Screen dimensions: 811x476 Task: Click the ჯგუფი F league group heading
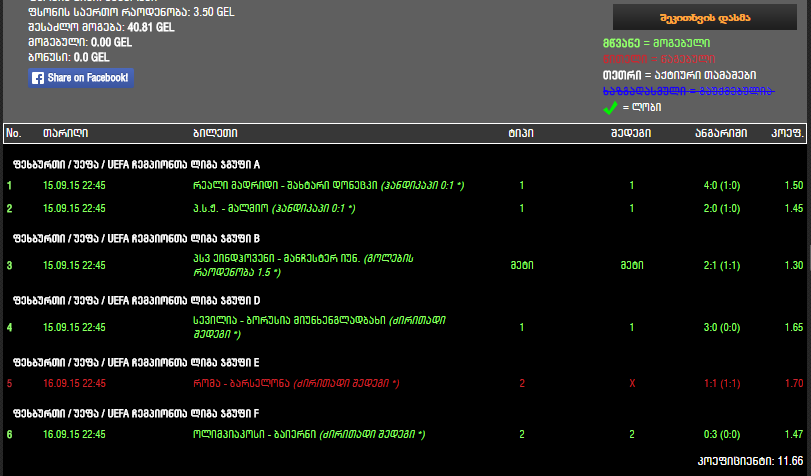[137, 414]
